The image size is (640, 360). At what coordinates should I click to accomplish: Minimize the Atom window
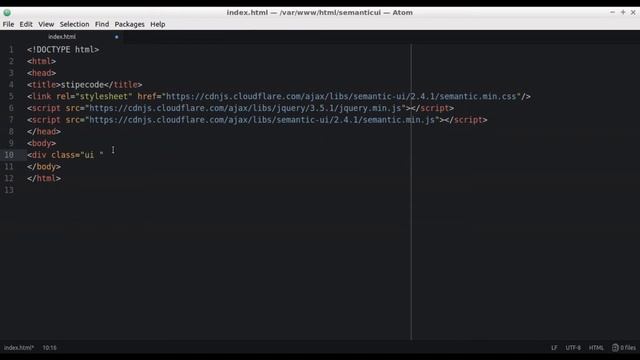coord(612,13)
